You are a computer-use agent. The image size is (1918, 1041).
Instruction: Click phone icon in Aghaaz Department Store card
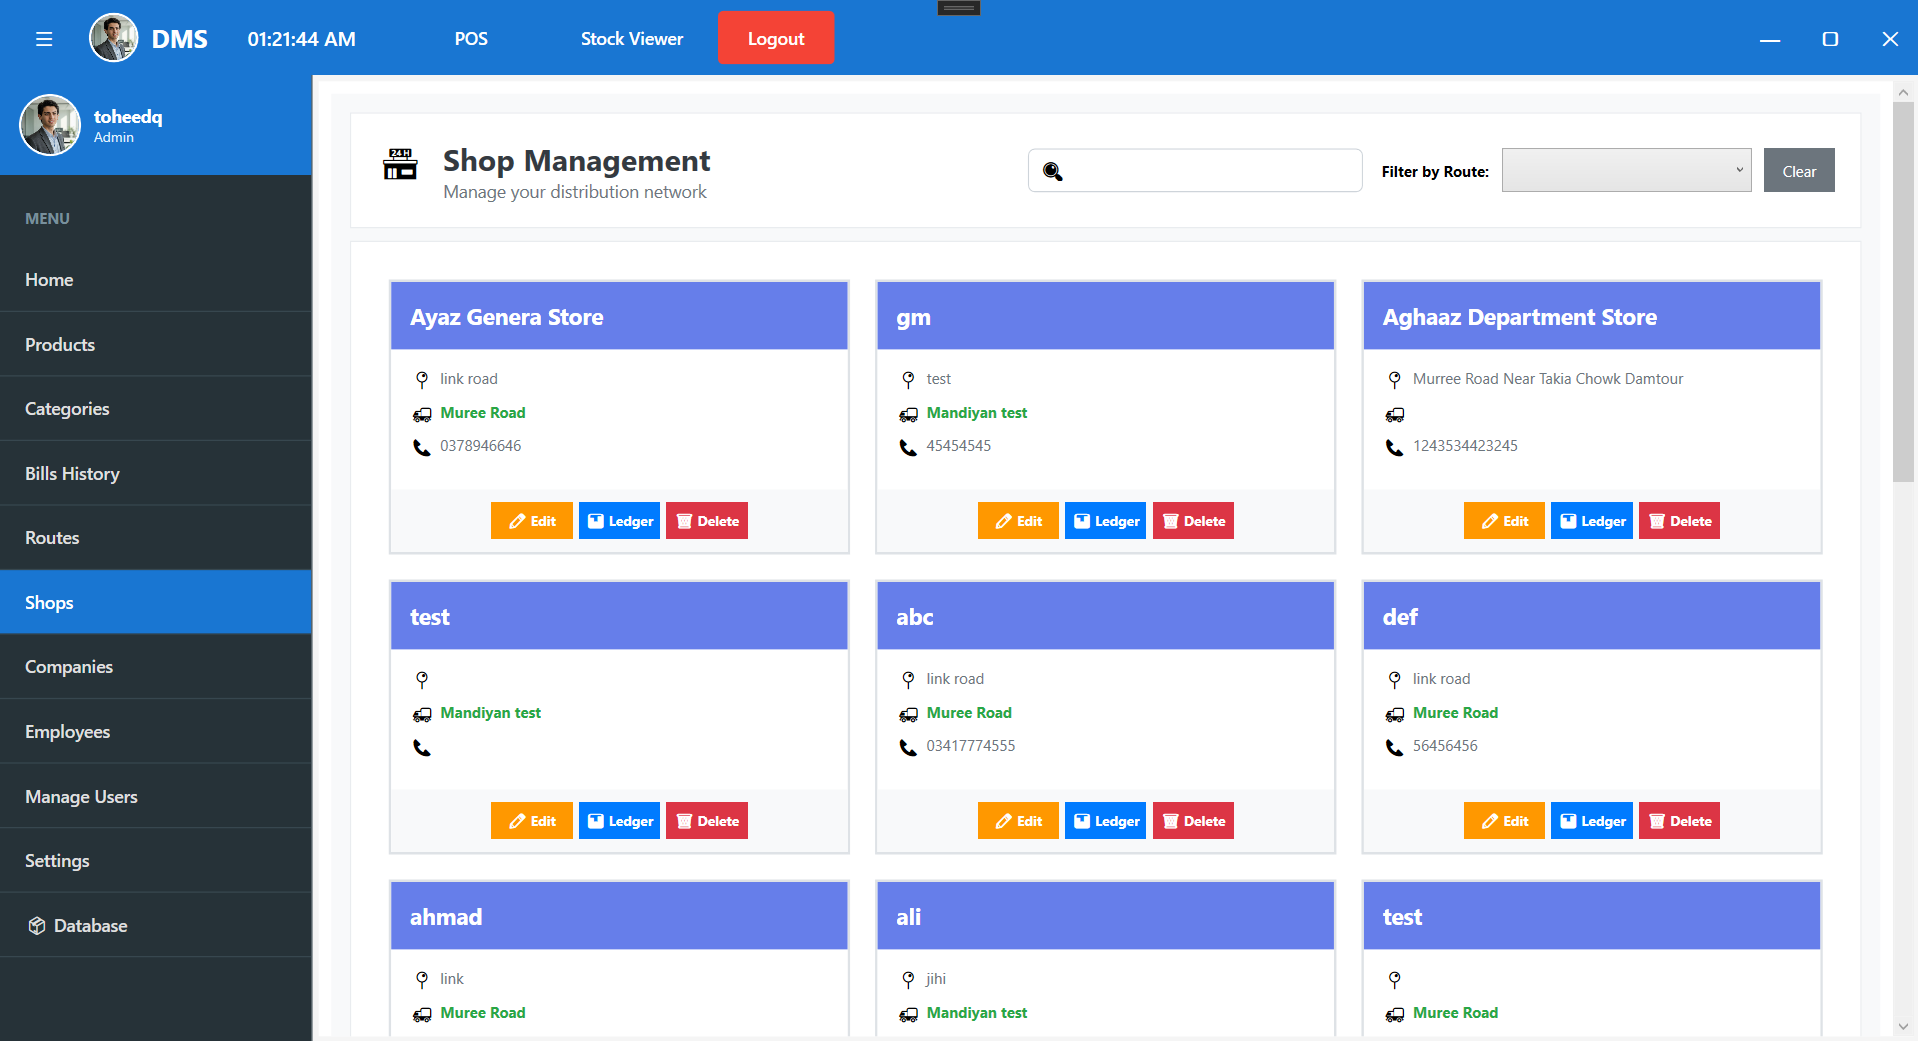coord(1395,447)
